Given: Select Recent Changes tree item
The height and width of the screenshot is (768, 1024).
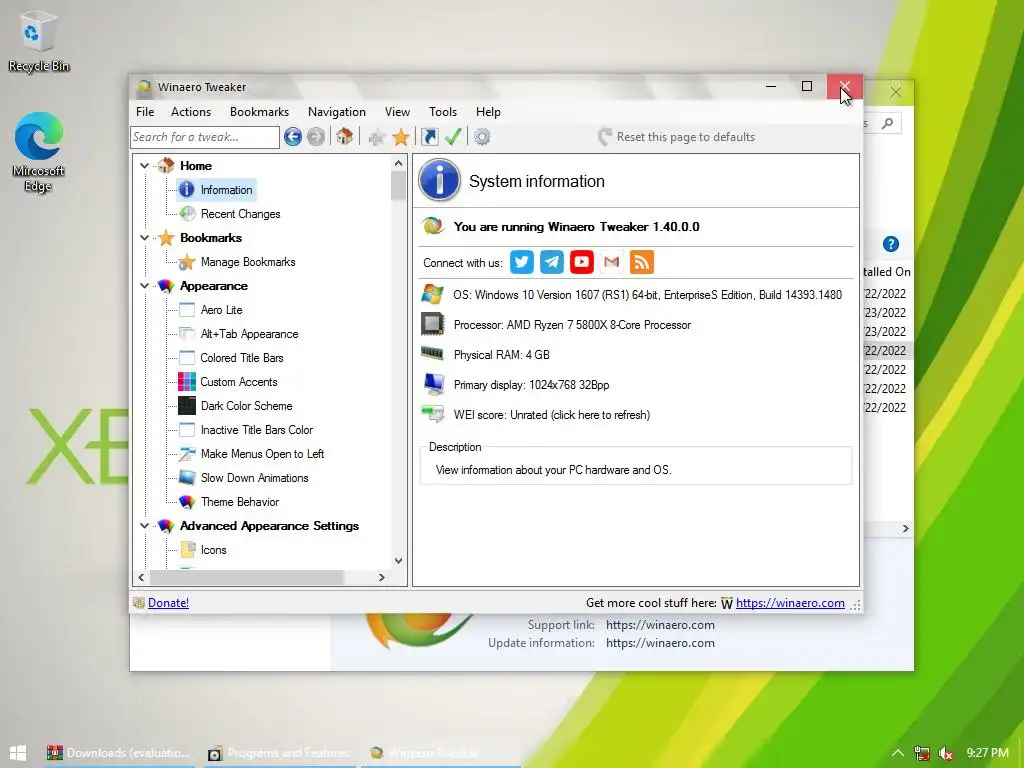Looking at the screenshot, I should click(240, 214).
